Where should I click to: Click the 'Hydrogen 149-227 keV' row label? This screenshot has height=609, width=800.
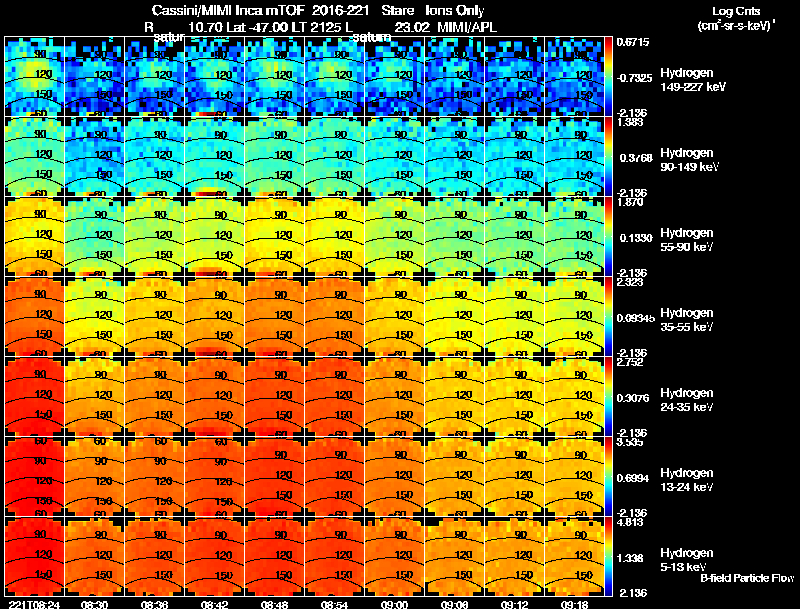tap(693, 80)
